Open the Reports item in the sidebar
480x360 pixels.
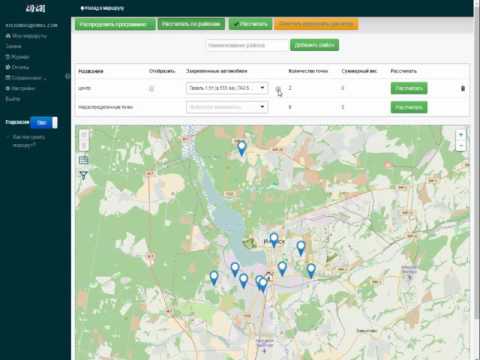(x=17, y=67)
